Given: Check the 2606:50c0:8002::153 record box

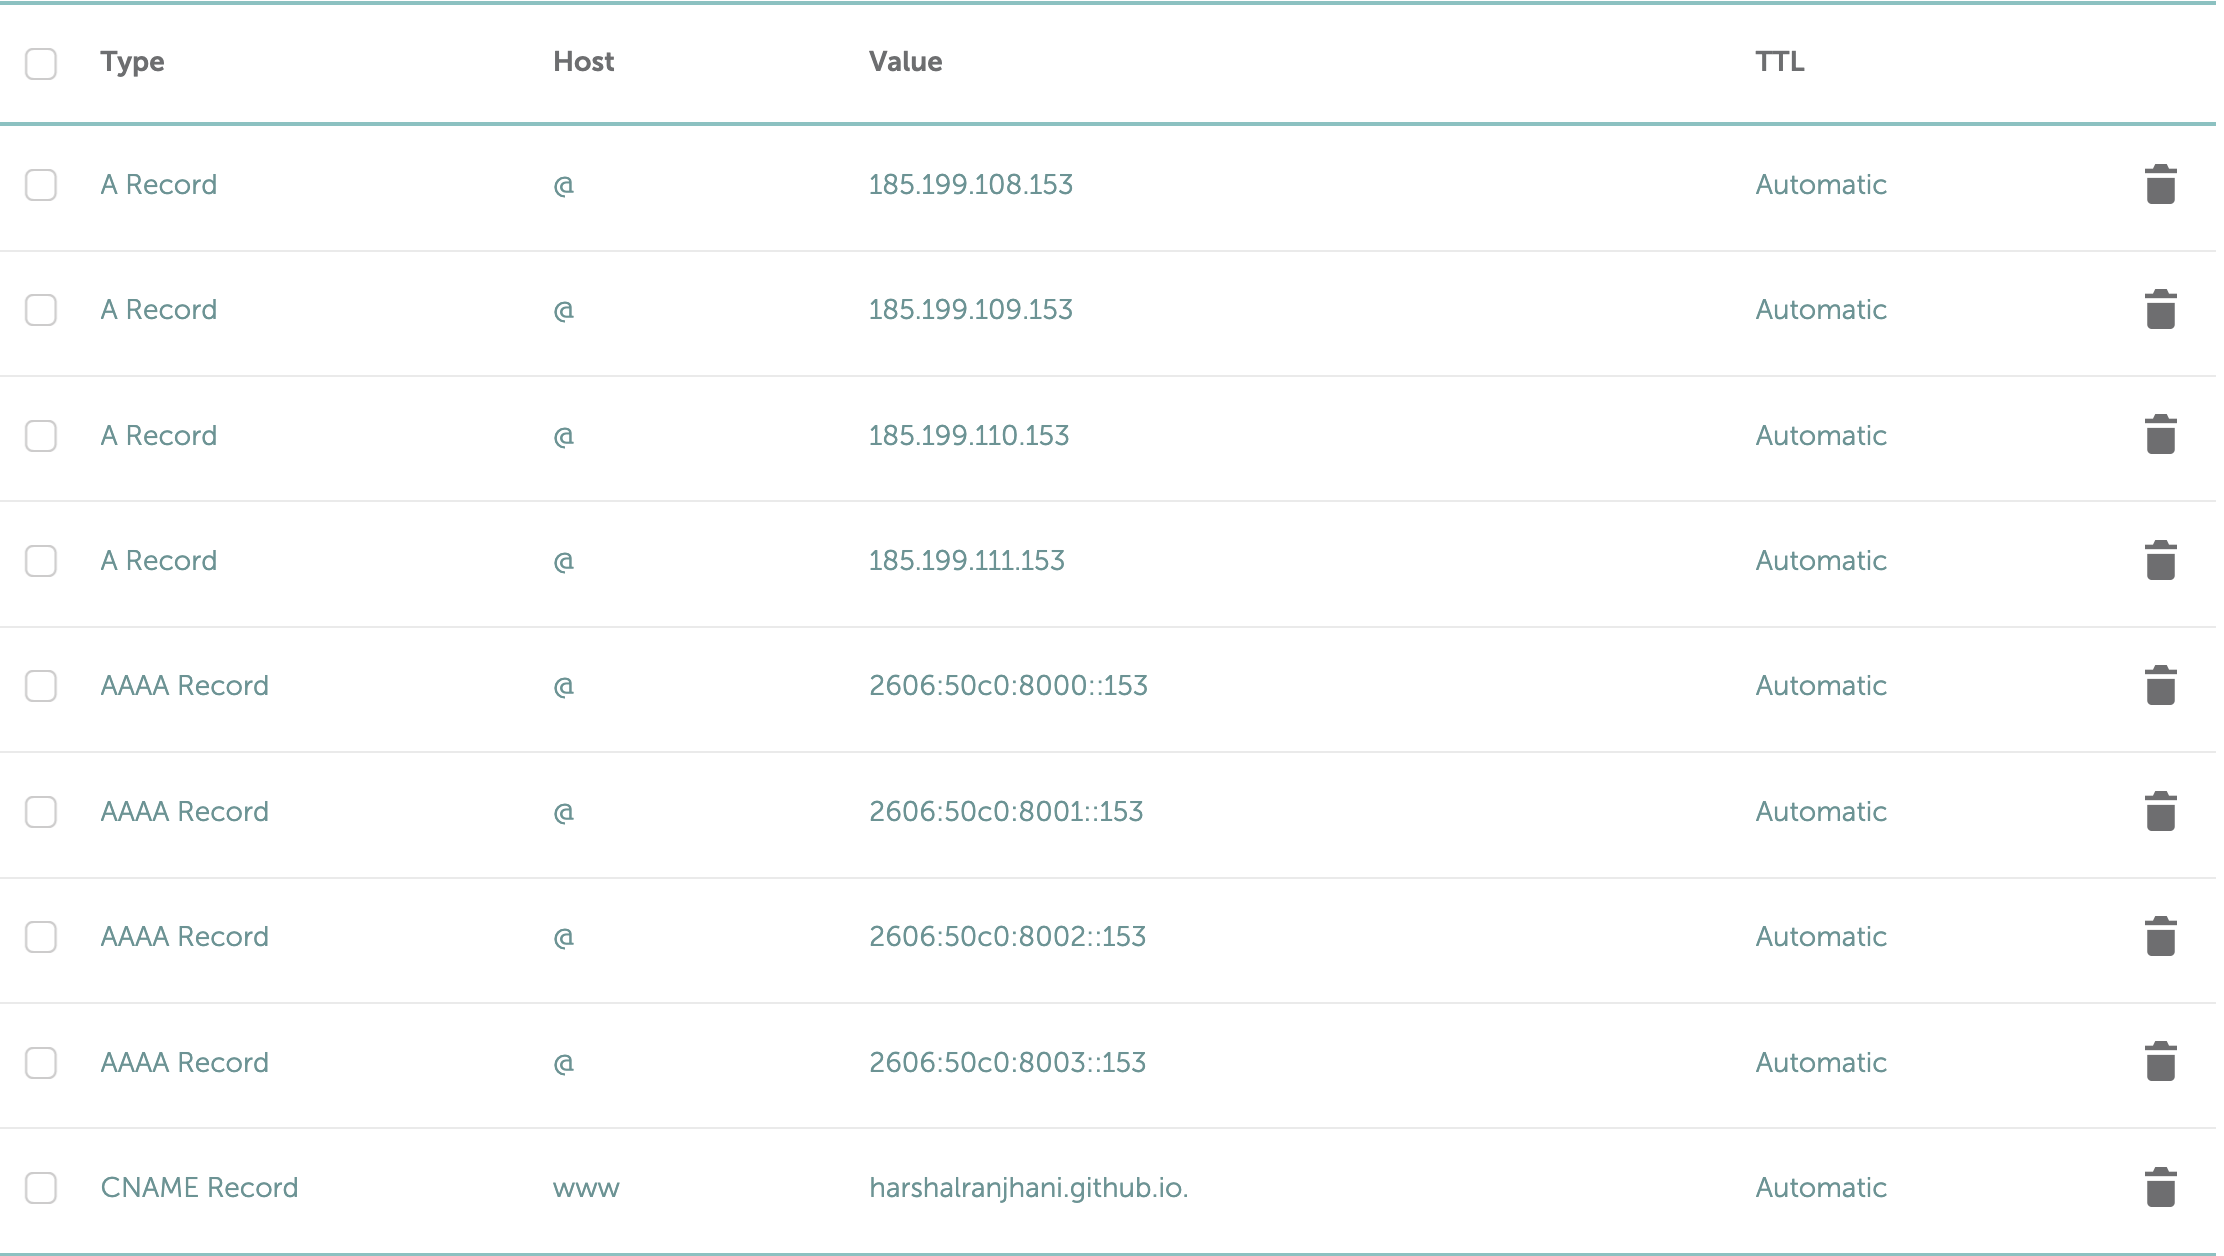Looking at the screenshot, I should click(41, 937).
